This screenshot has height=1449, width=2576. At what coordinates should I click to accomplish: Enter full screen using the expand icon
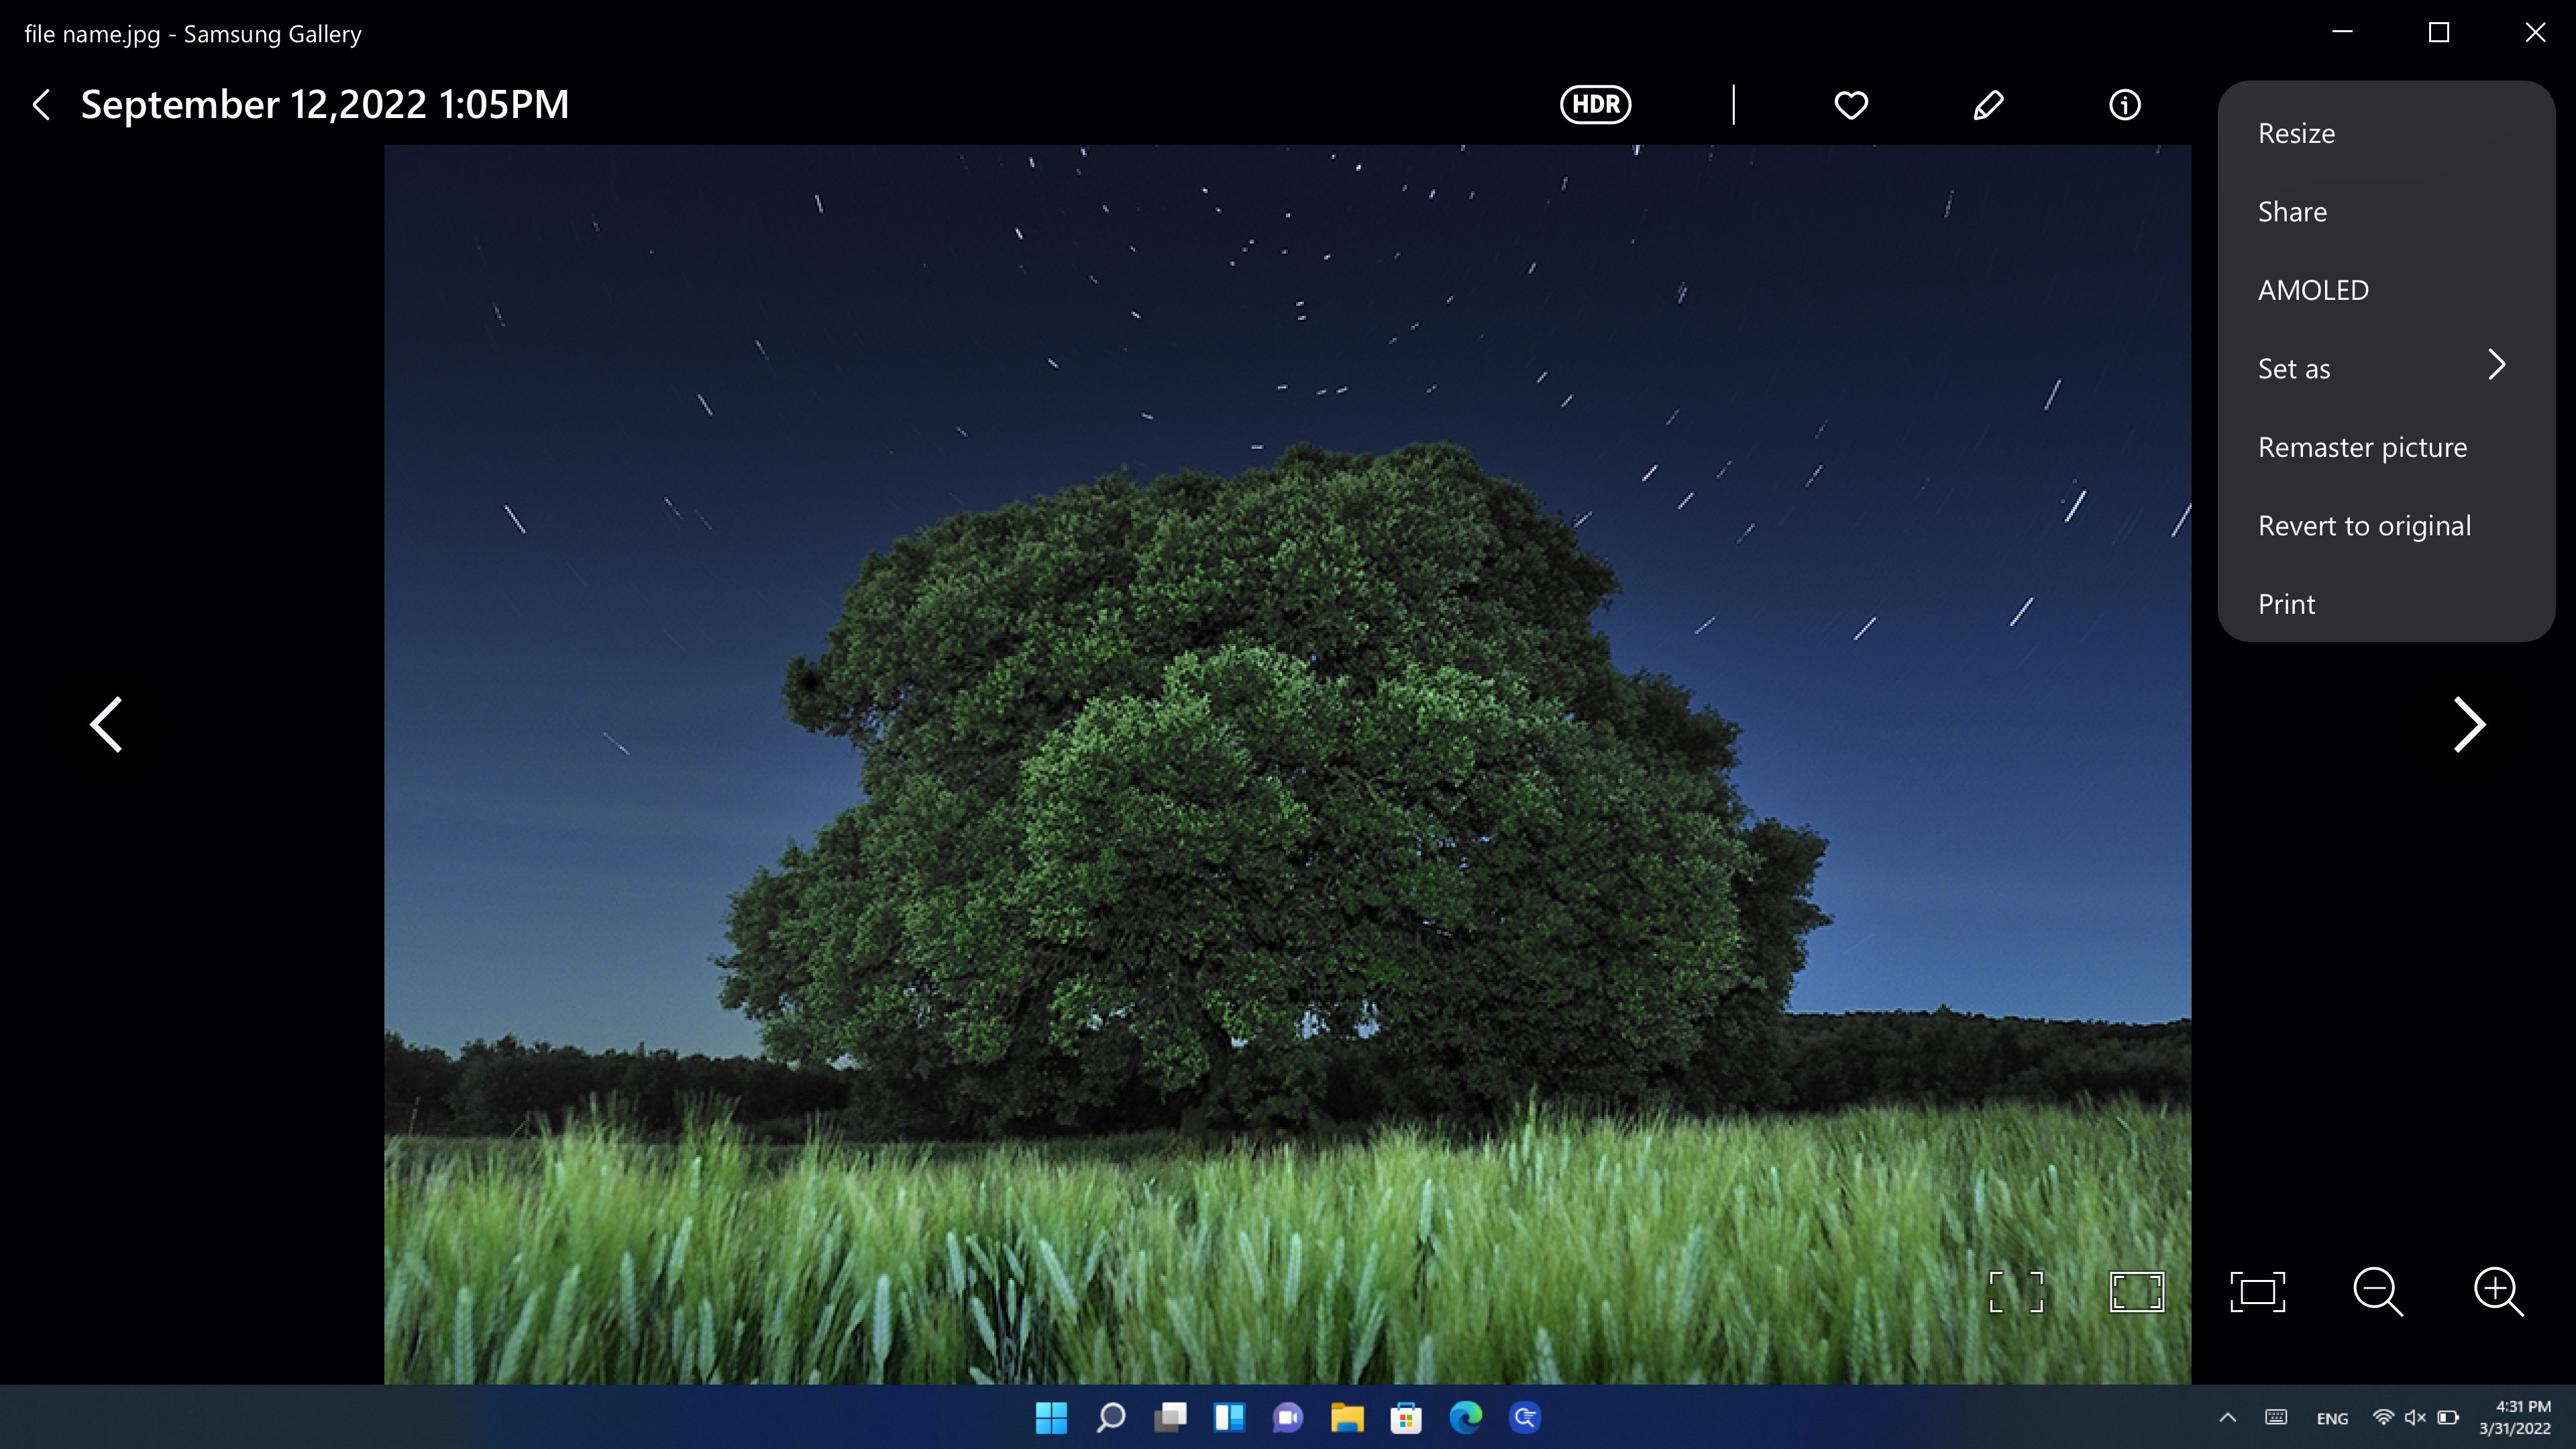[2017, 1291]
